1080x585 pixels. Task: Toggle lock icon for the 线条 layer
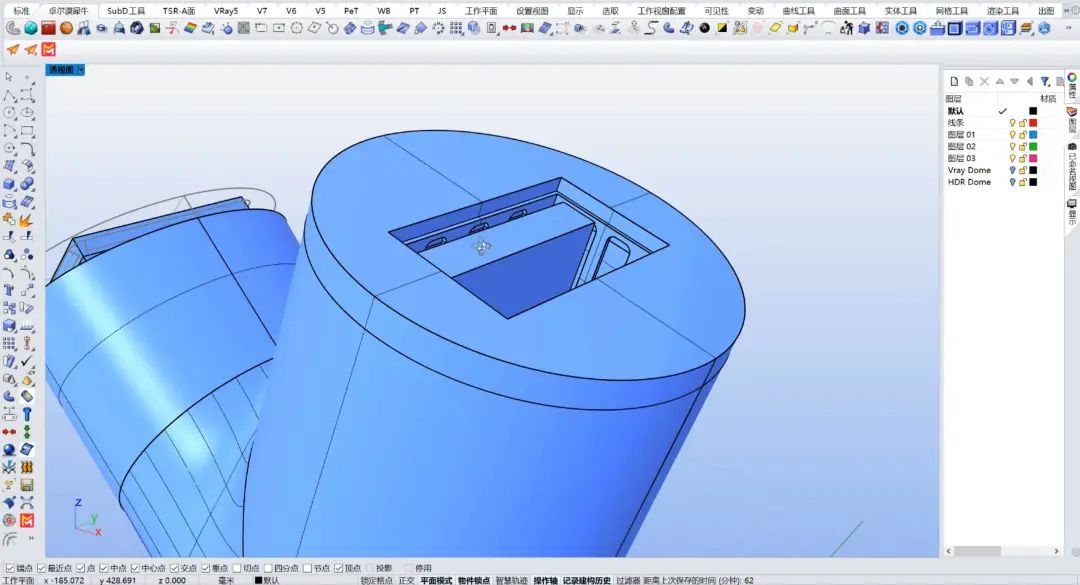pyautogui.click(x=1022, y=123)
